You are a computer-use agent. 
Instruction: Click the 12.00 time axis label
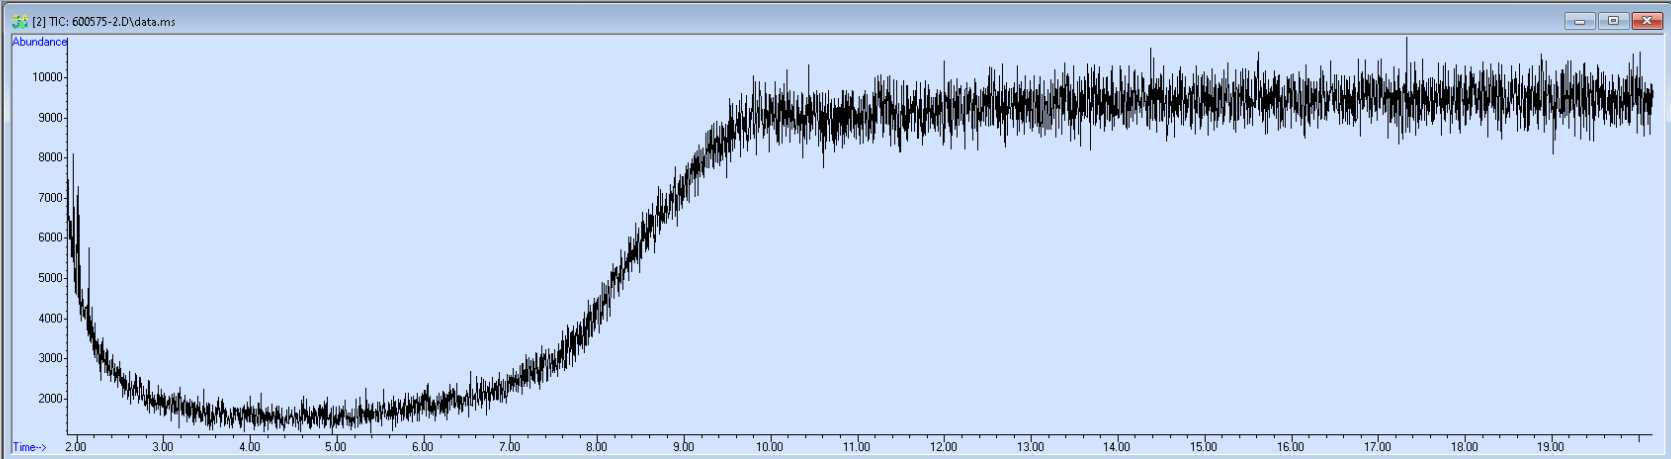click(943, 447)
